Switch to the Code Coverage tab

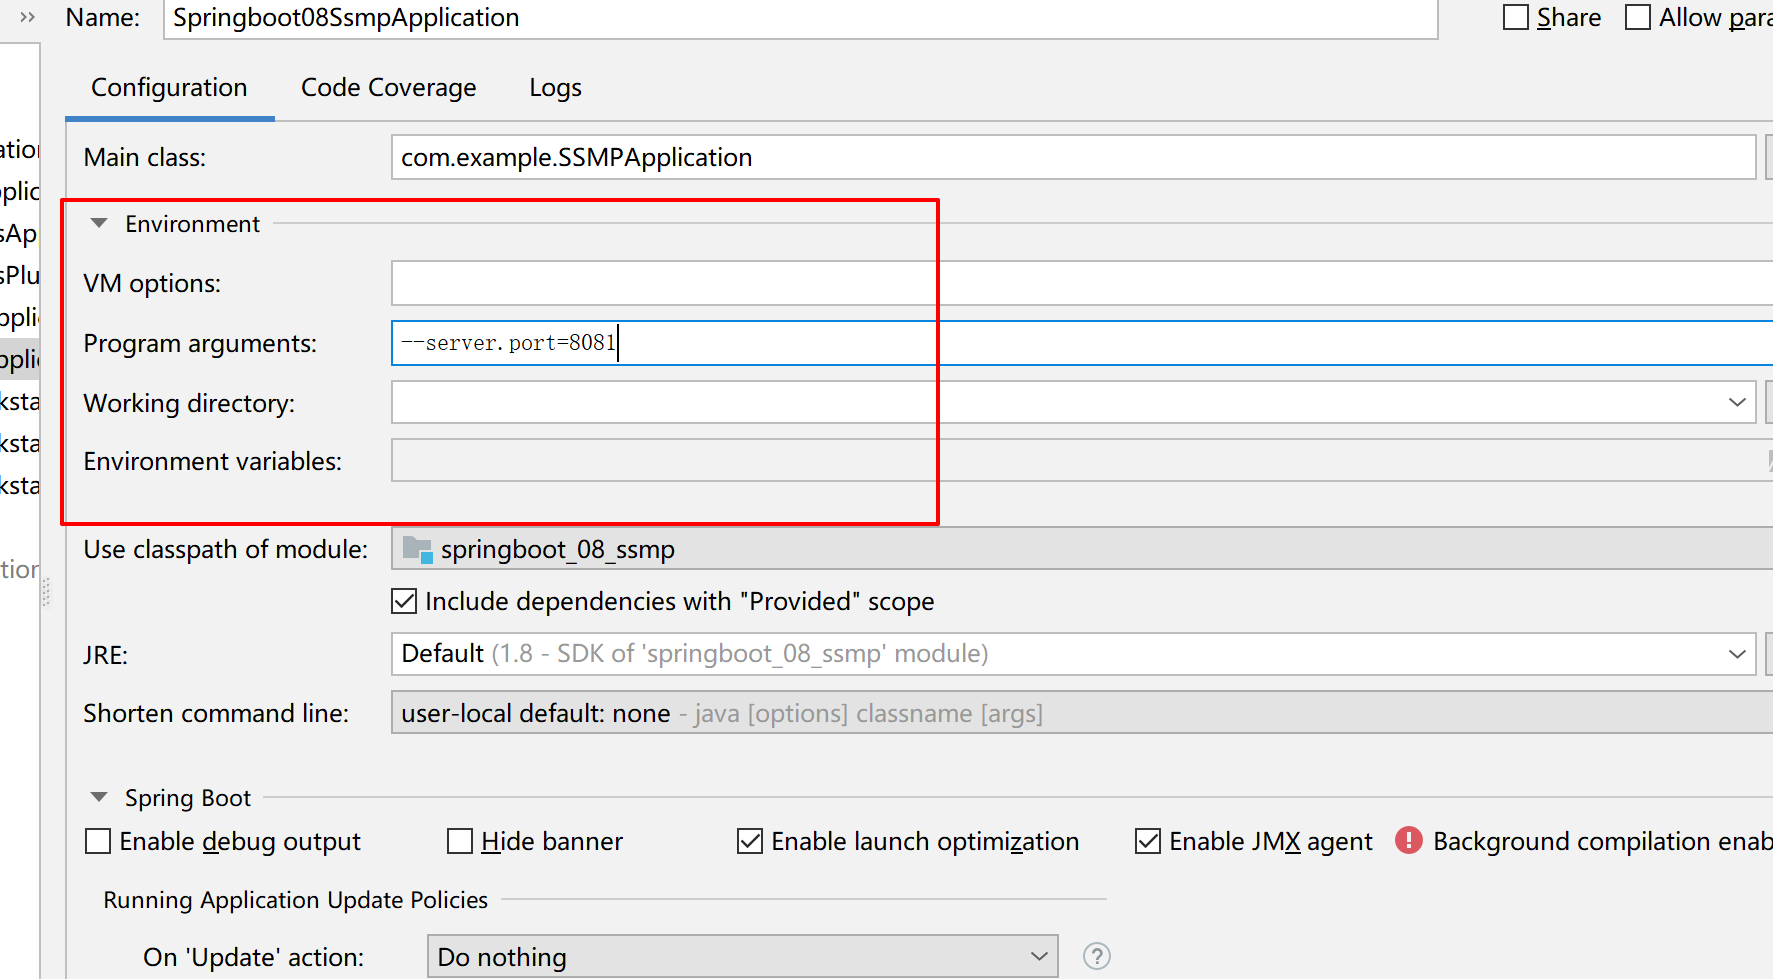click(x=389, y=88)
